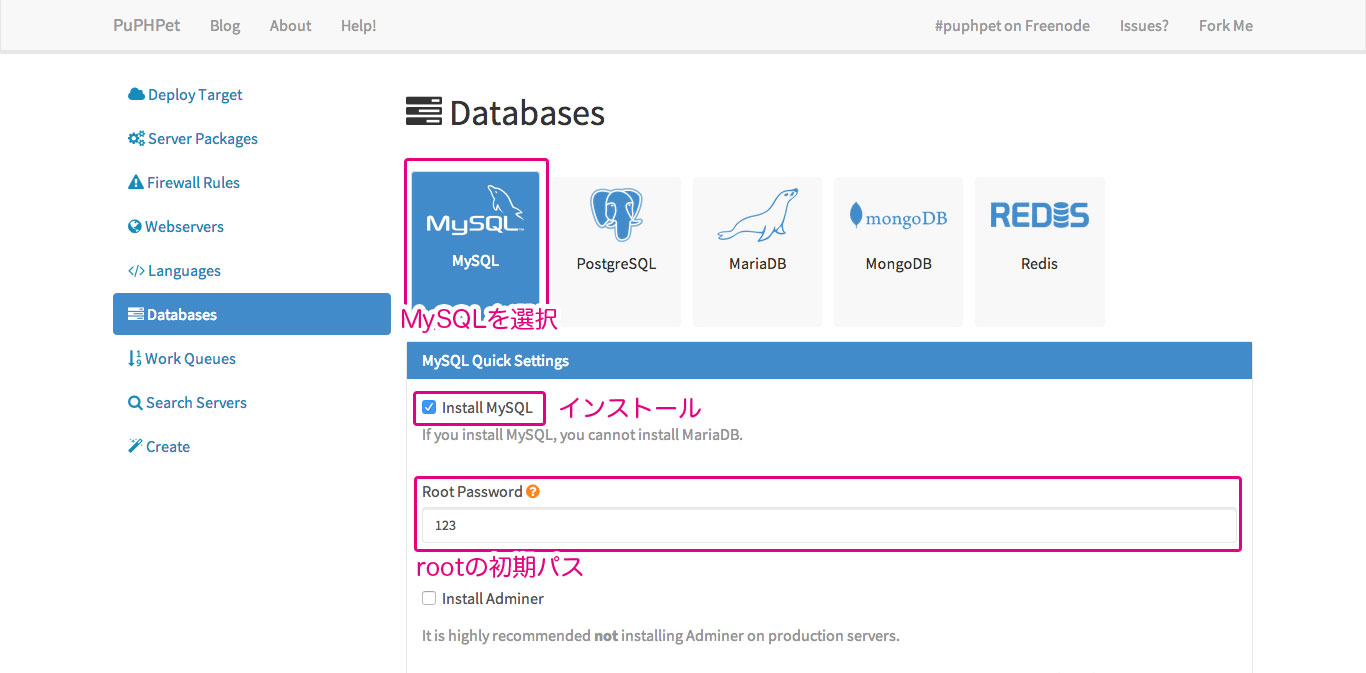
Task: Click the warning triangle icon for Firewall Rules
Action: [136, 183]
